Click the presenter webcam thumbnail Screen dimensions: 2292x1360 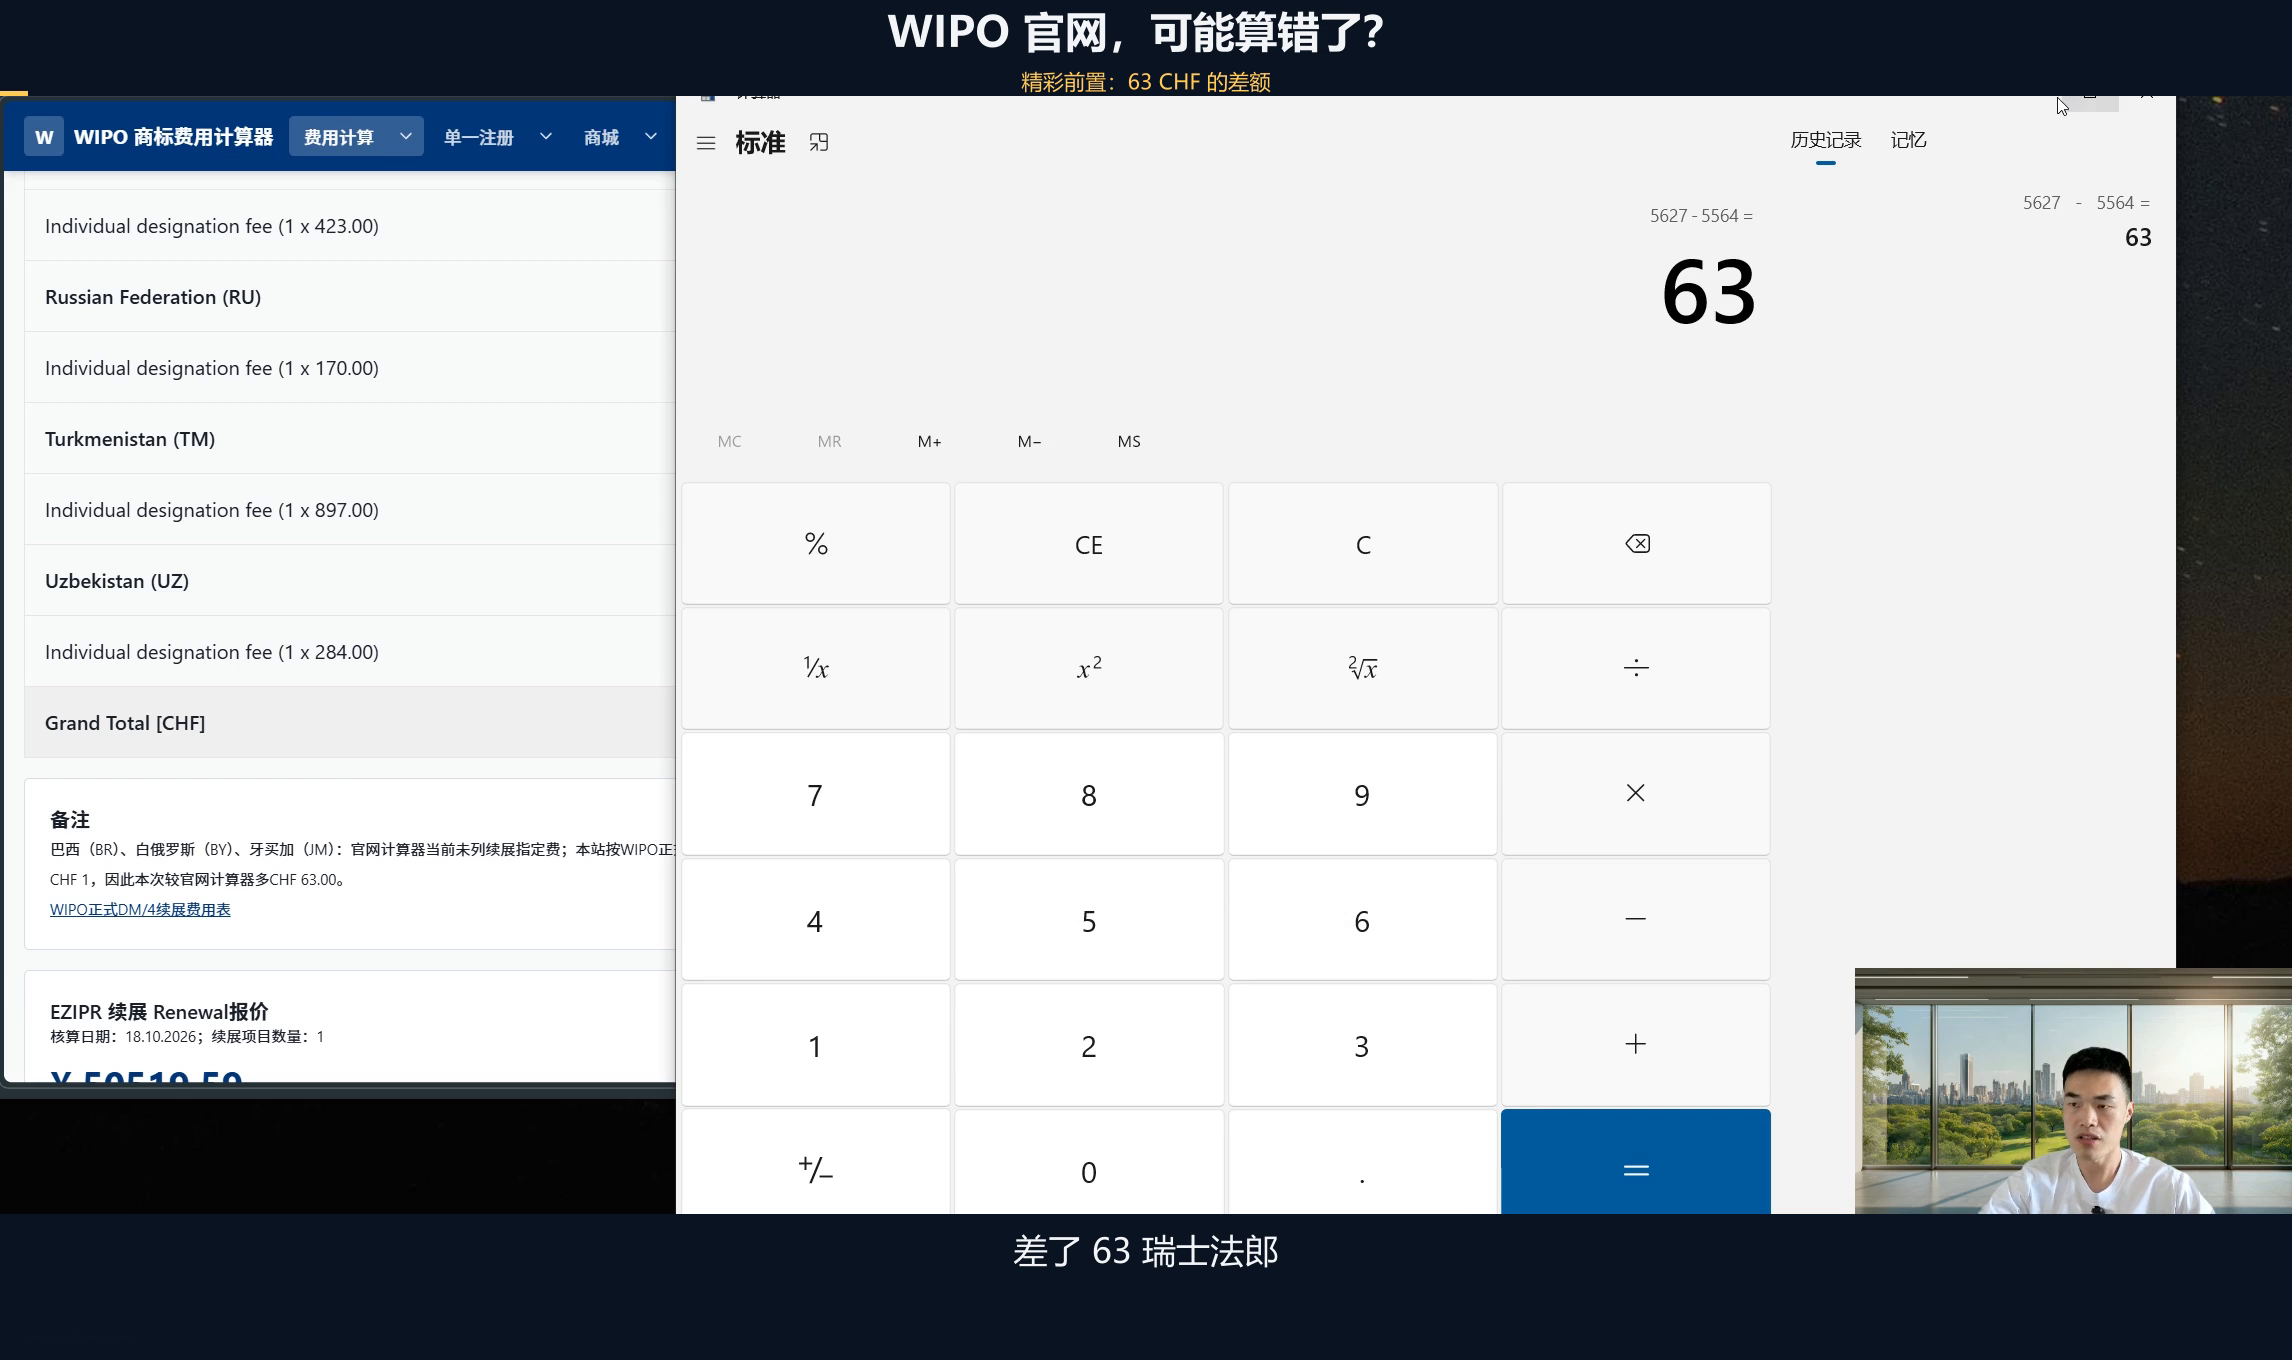click(x=2073, y=1091)
